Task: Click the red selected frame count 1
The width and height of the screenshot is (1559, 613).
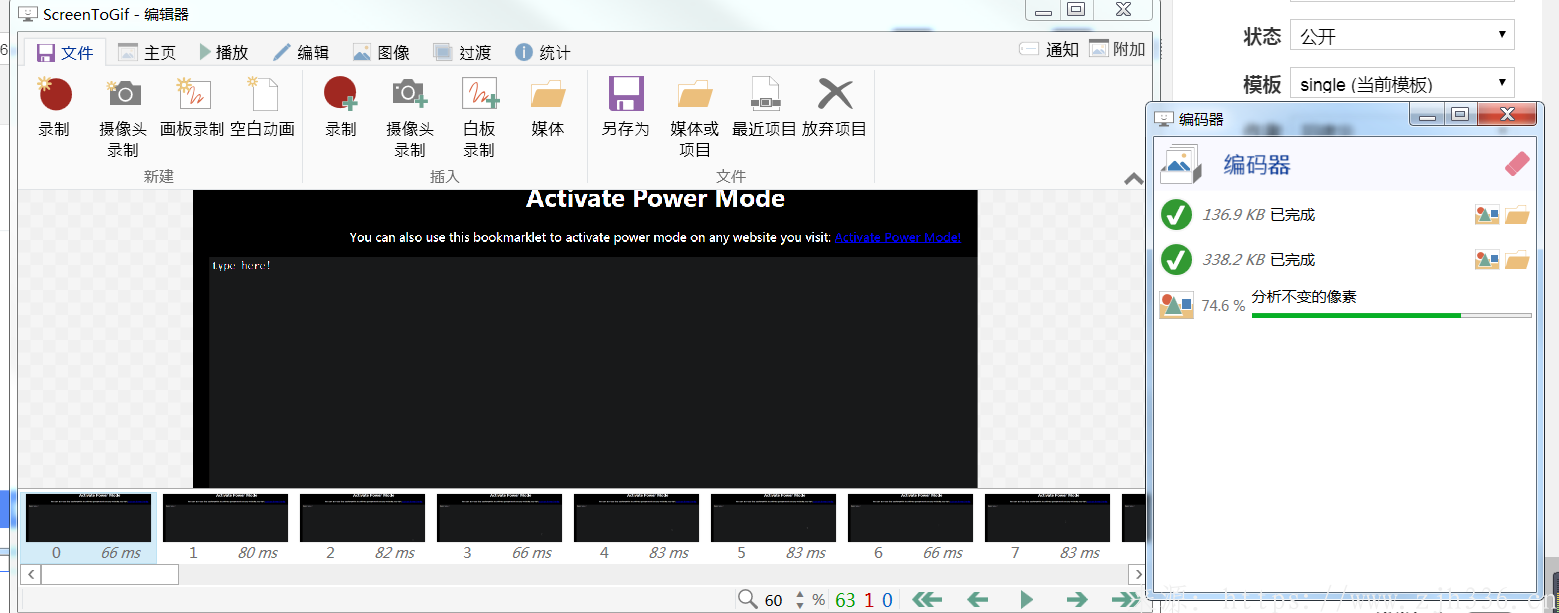Action: coord(869,600)
